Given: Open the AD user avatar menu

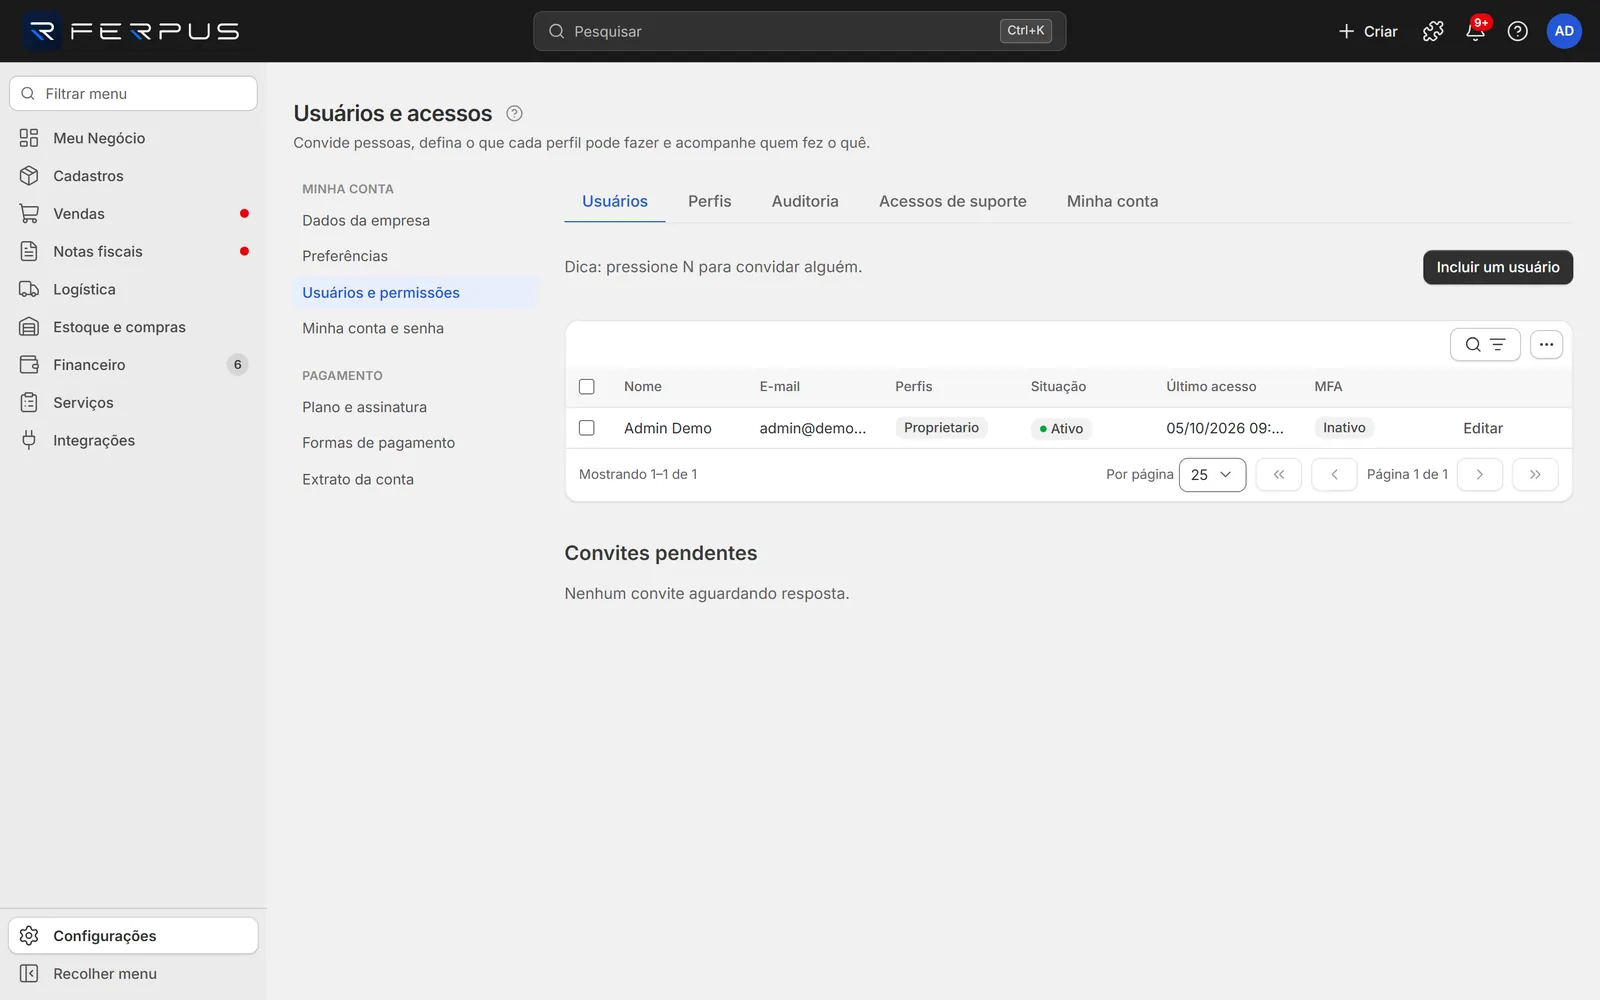Looking at the screenshot, I should point(1564,31).
